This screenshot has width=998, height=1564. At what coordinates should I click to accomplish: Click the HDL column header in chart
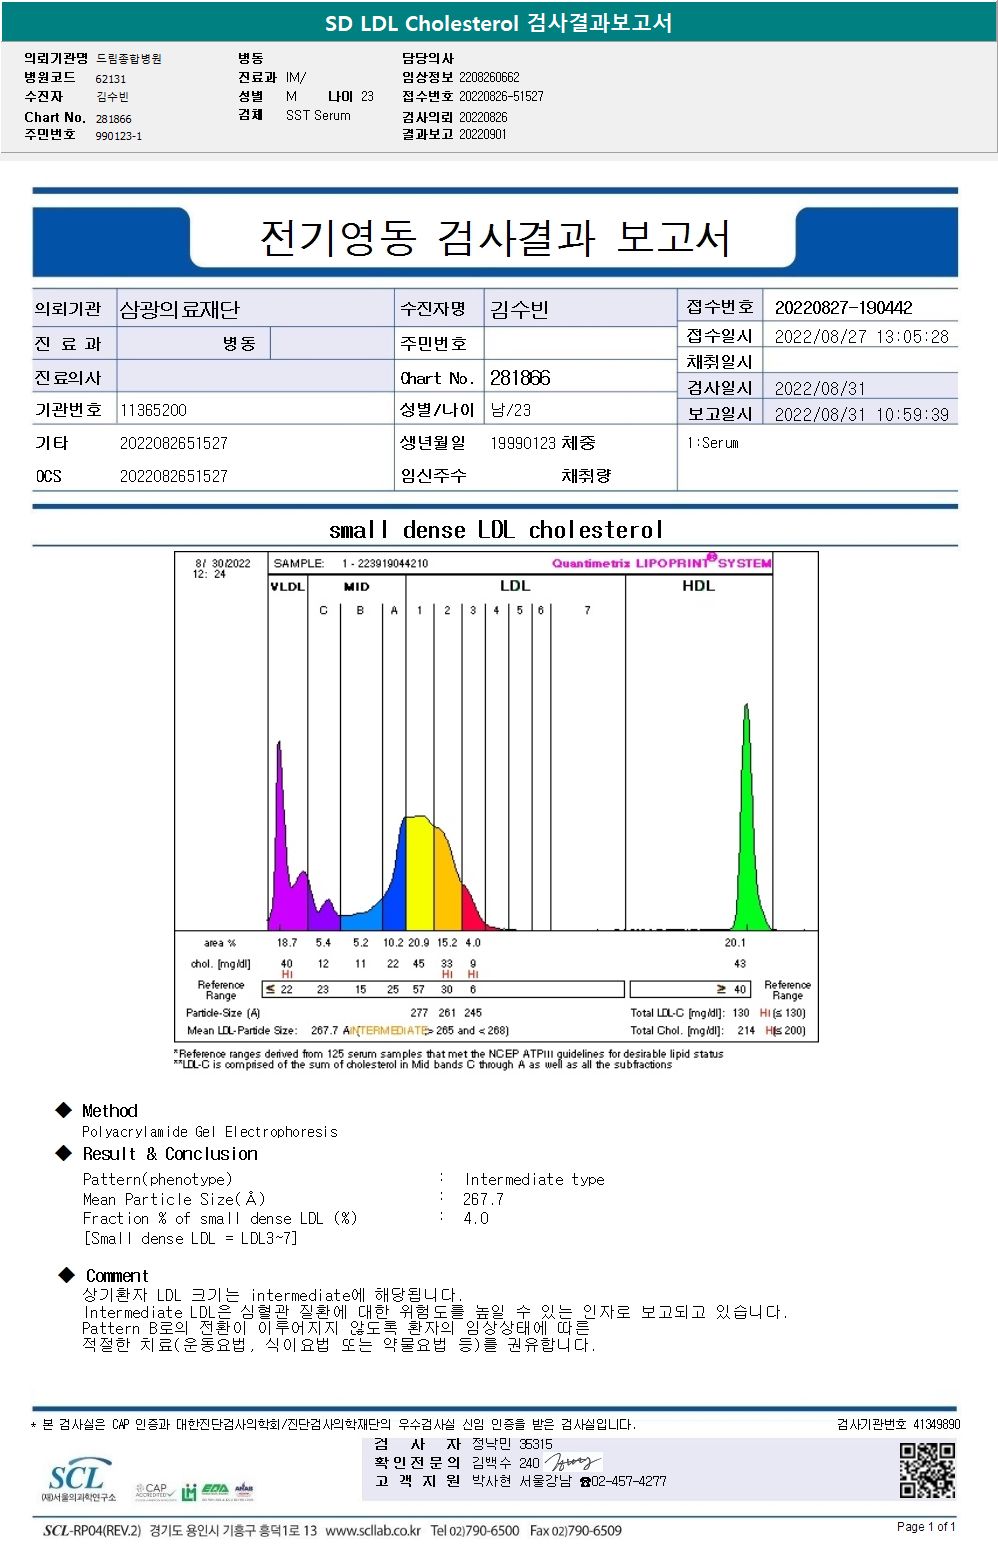pos(698,586)
